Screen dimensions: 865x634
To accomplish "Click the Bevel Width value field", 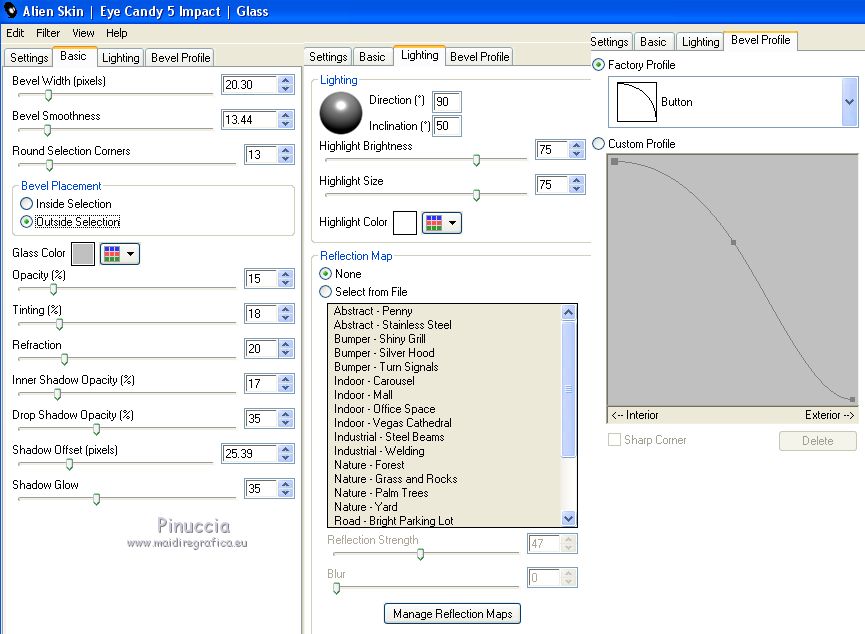I will click(x=249, y=84).
